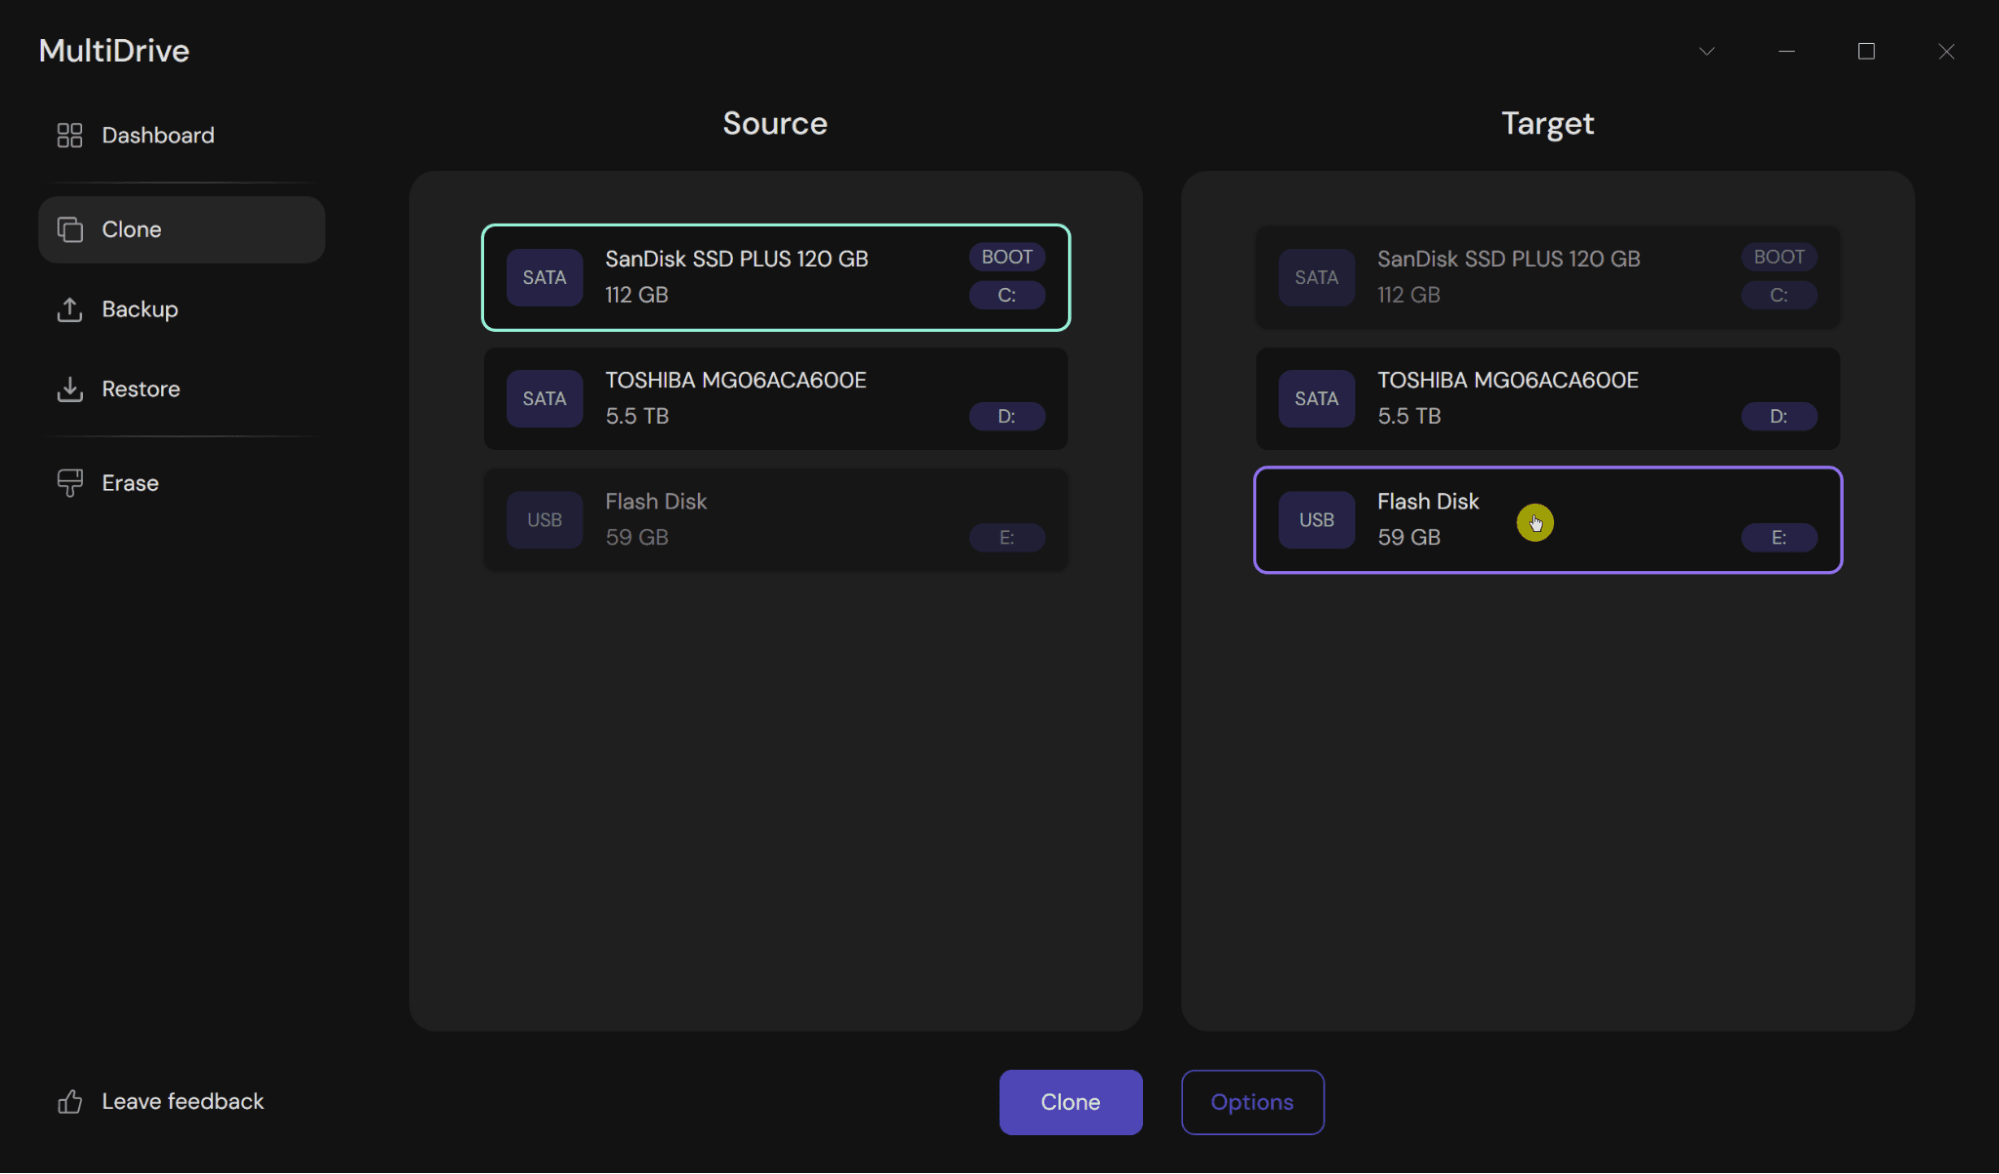This screenshot has width=1999, height=1174.
Task: Click BOOT badge on source SanDisk drive
Action: (x=1007, y=257)
